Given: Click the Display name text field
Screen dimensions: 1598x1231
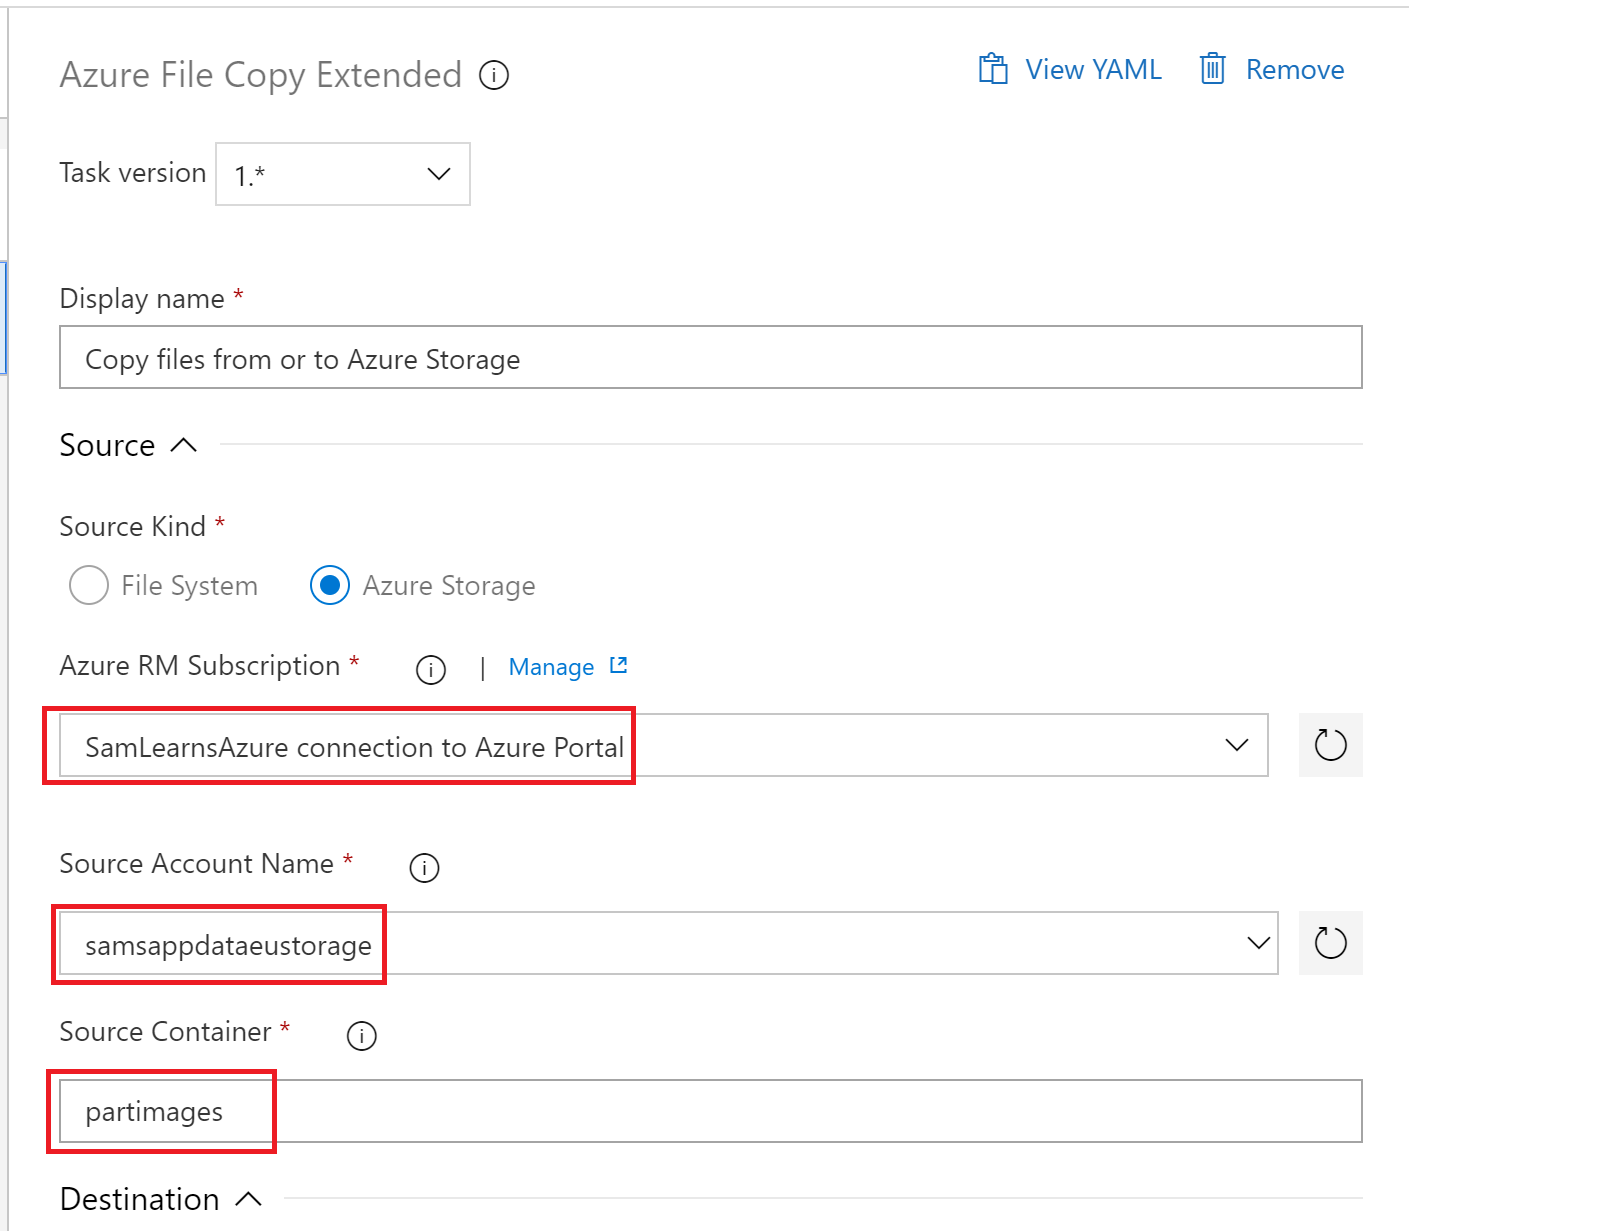Looking at the screenshot, I should pos(710,357).
